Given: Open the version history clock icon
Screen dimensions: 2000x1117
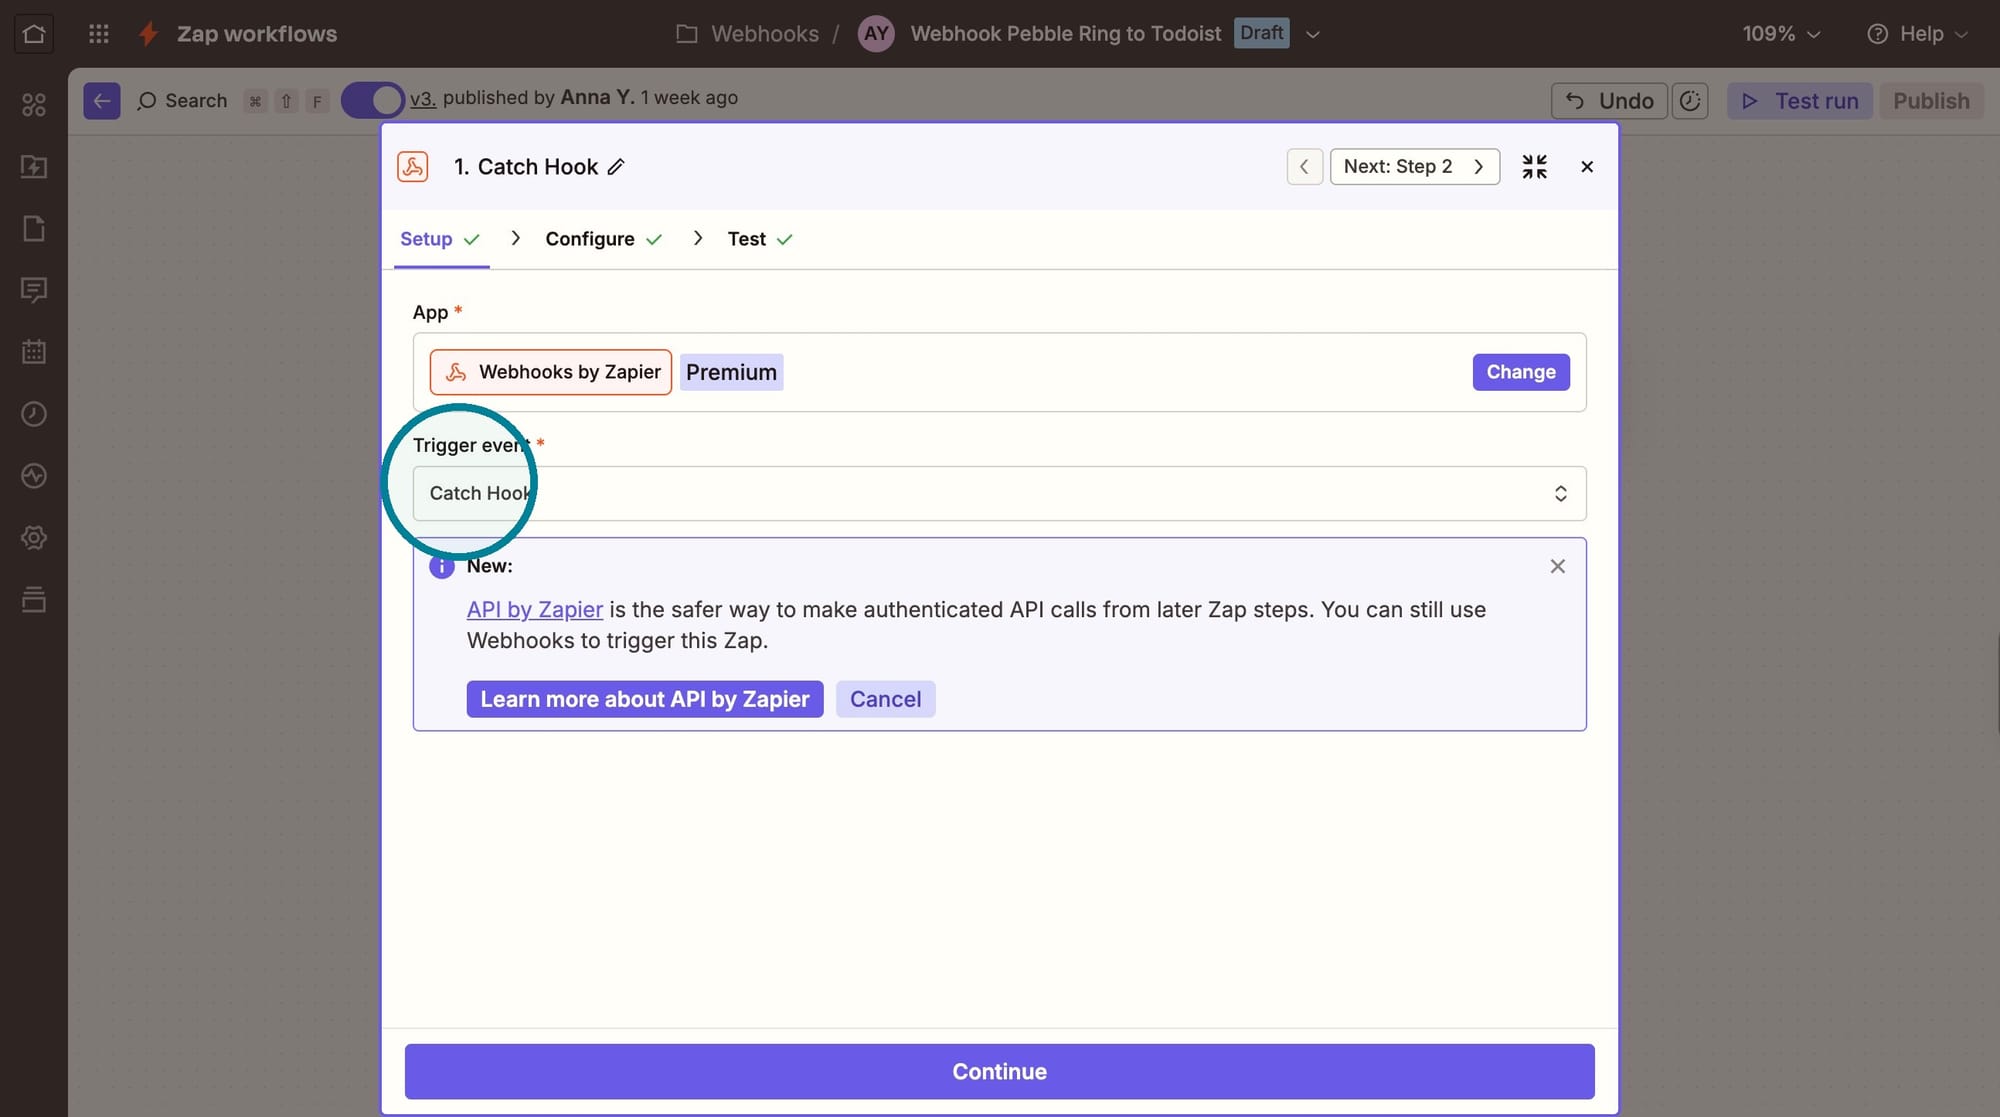Looking at the screenshot, I should click(x=1690, y=101).
